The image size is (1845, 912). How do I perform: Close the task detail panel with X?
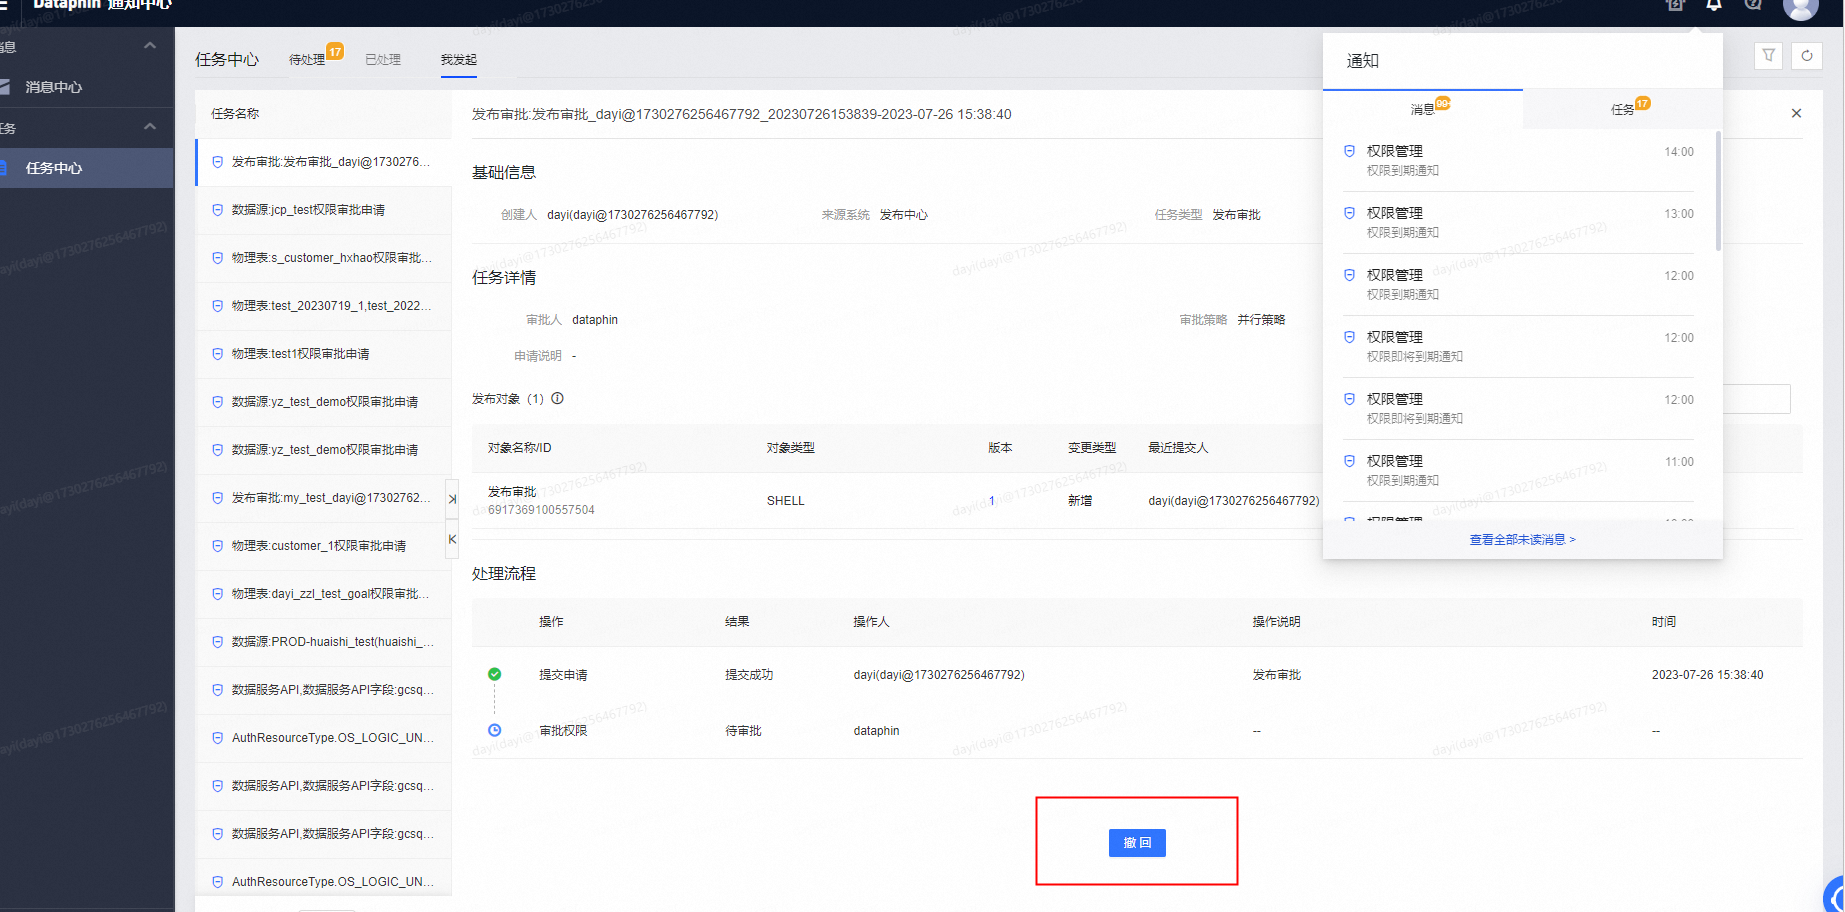coord(1796,113)
